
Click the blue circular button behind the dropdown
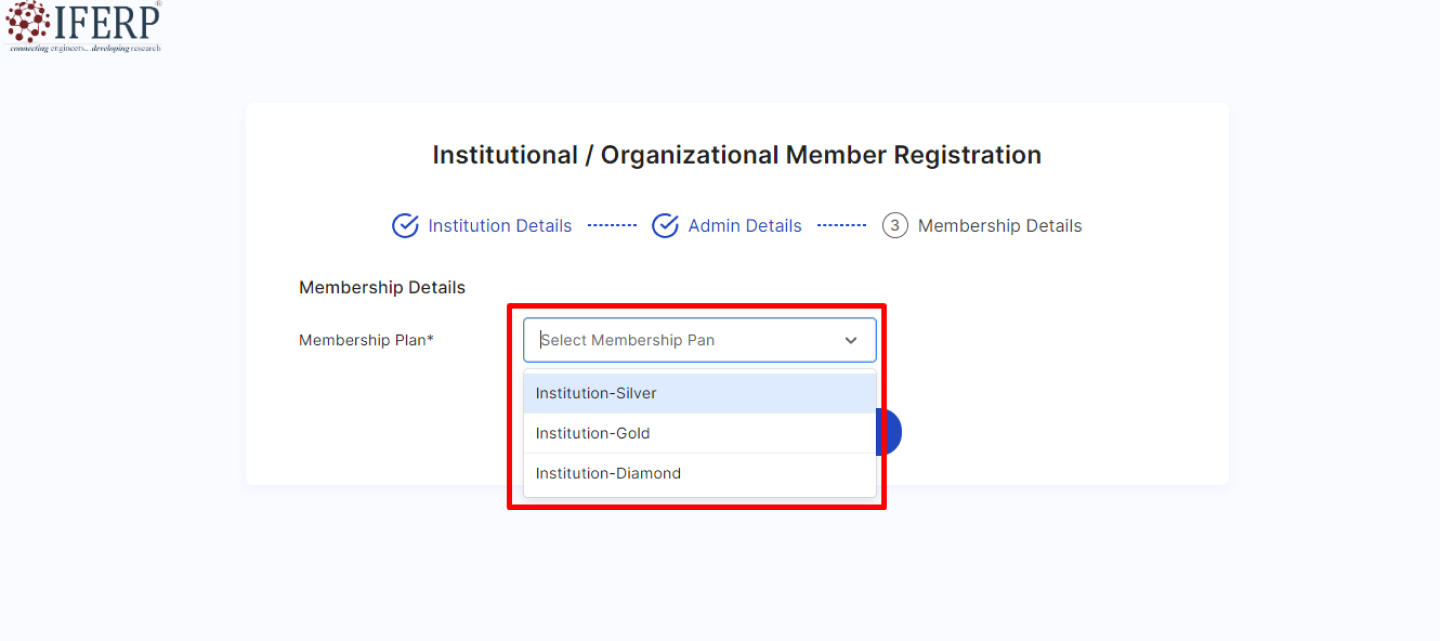tap(891, 431)
